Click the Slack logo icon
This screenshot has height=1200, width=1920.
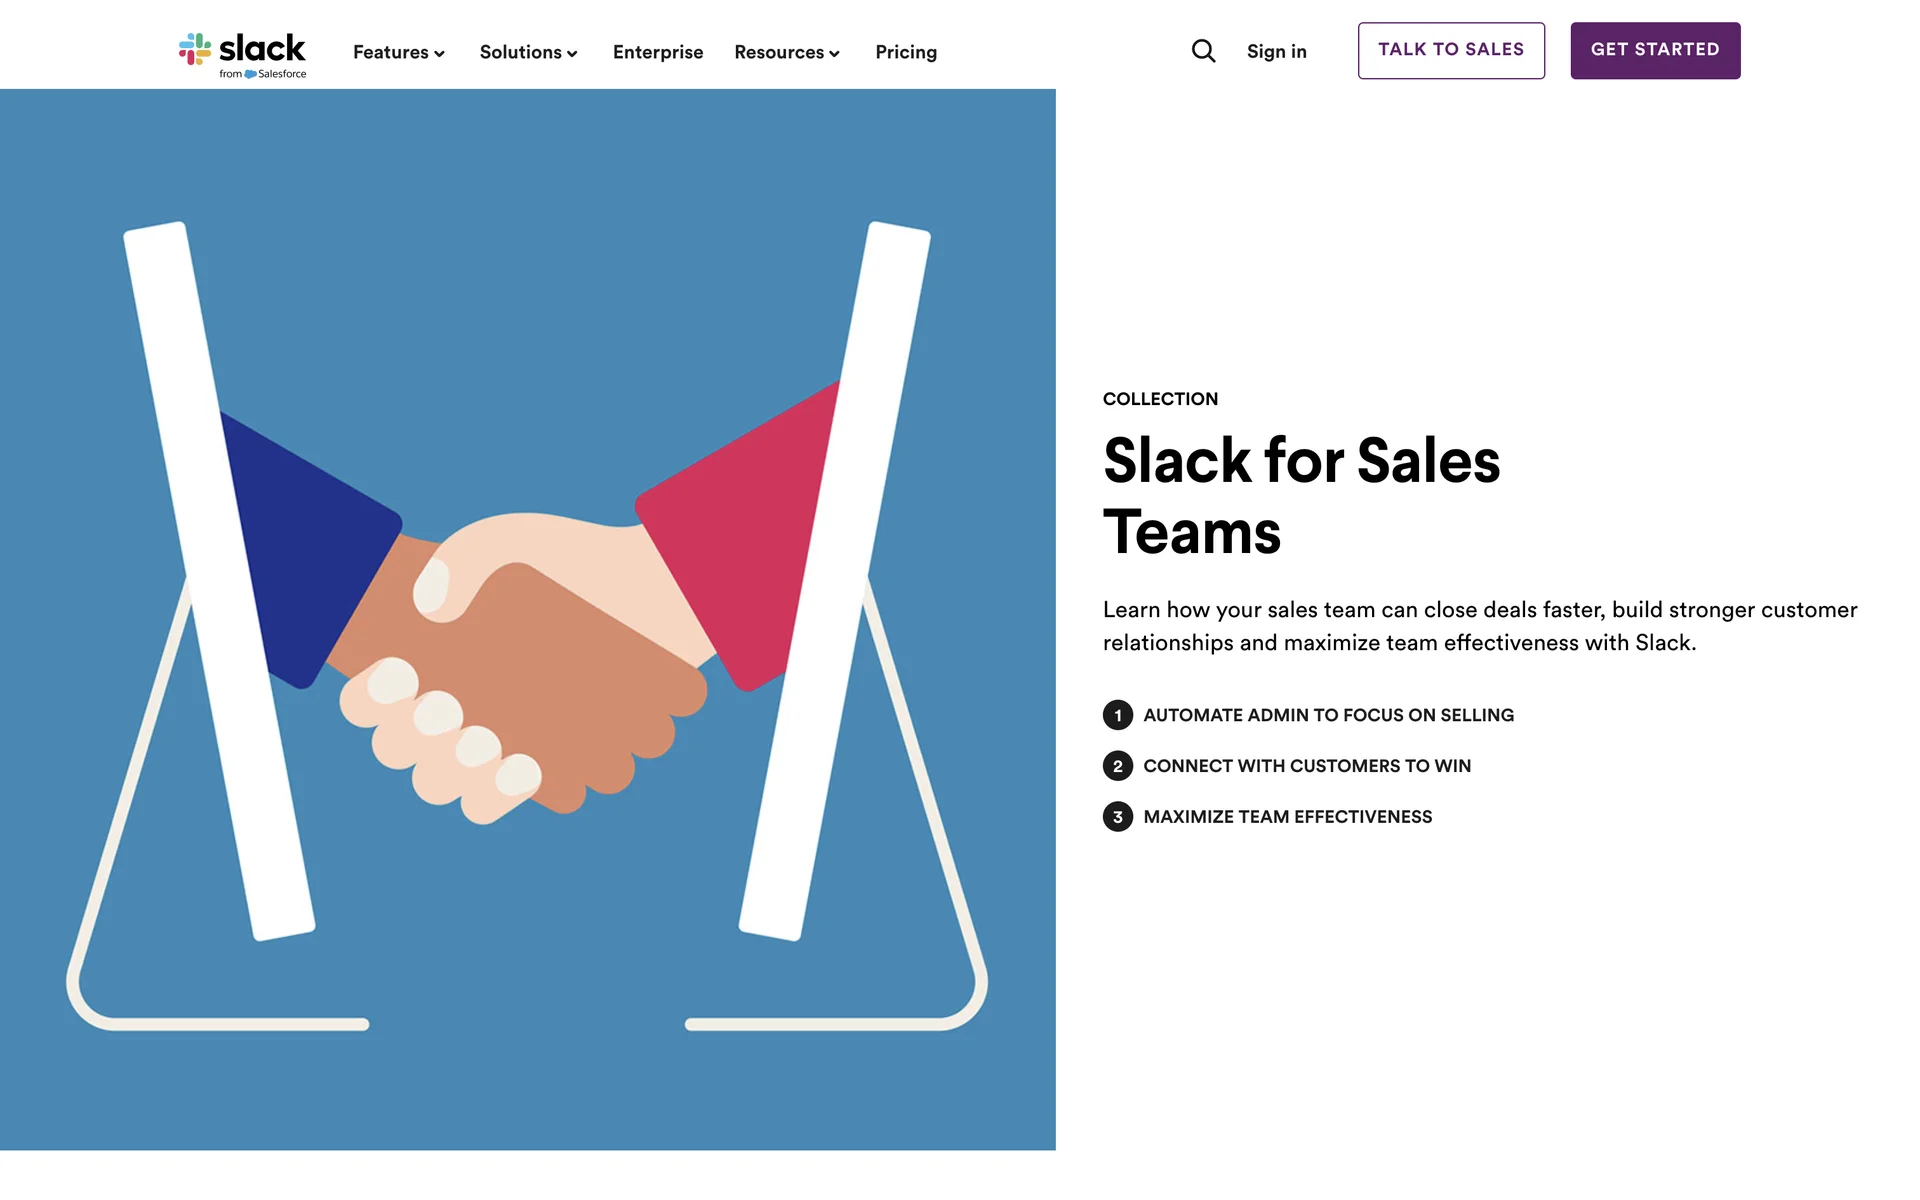coord(194,48)
